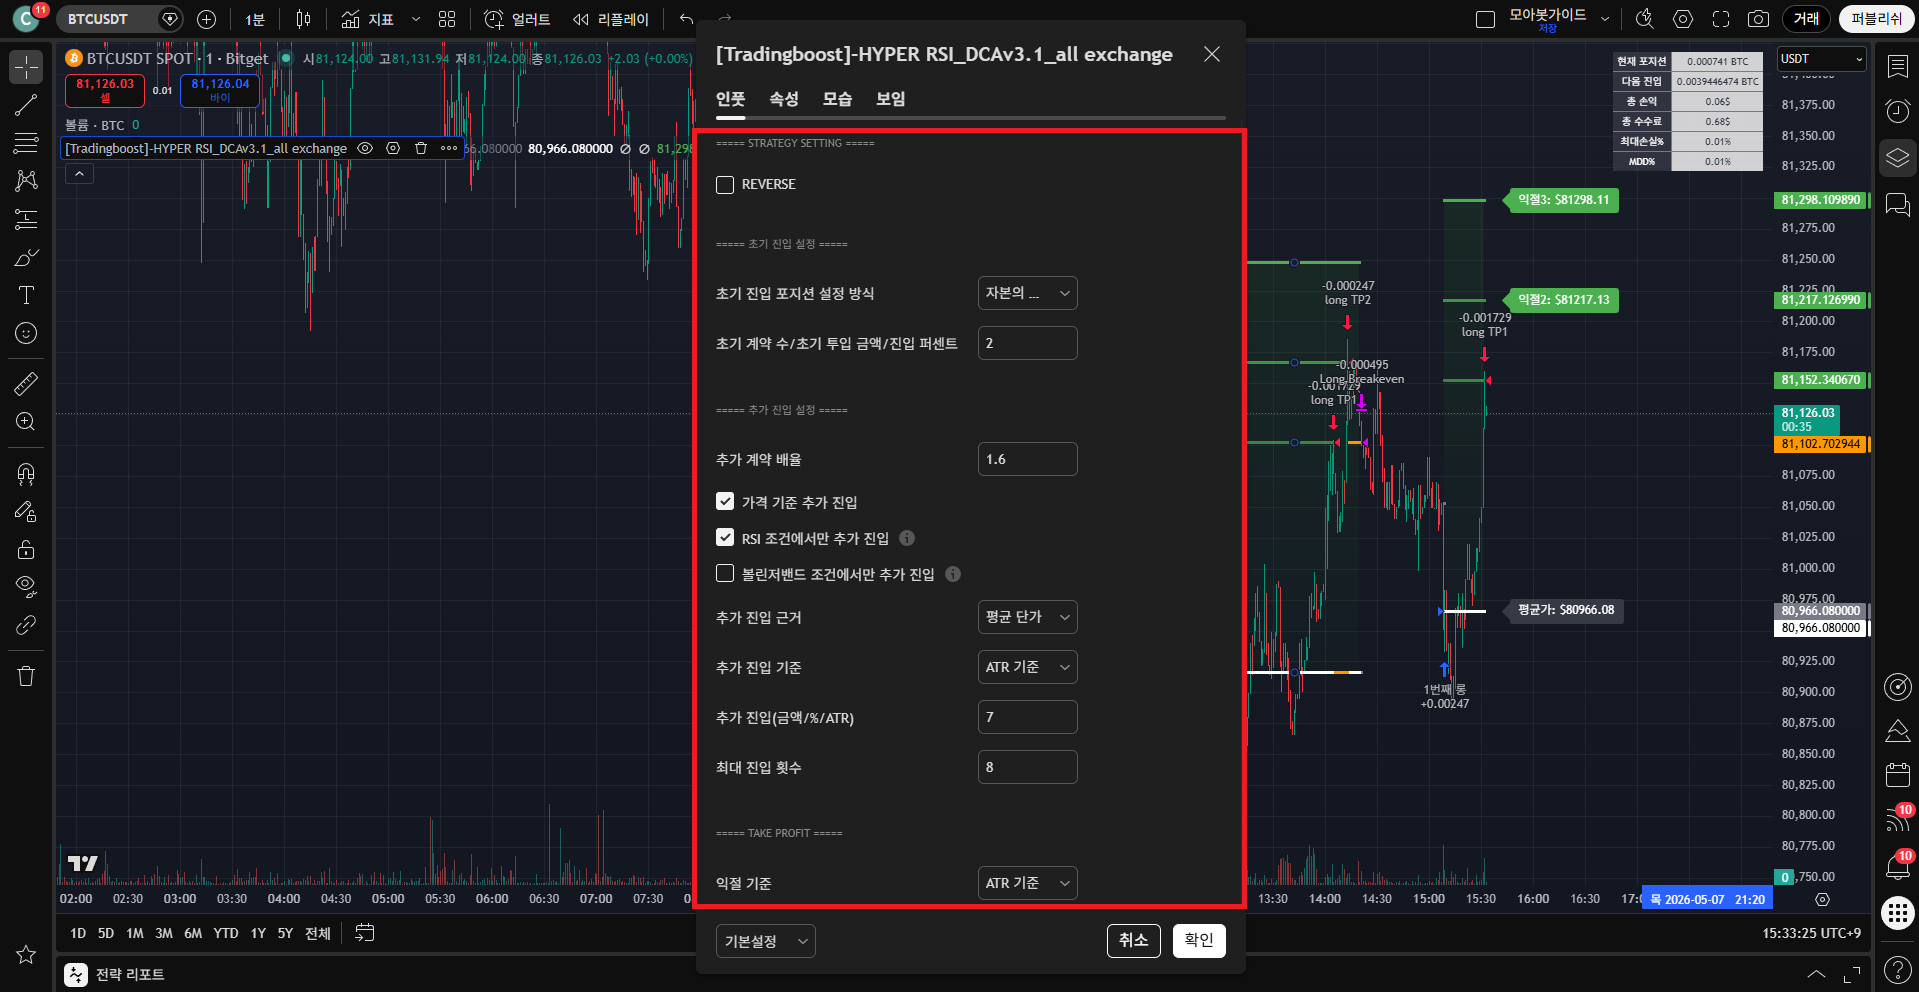Take a chart snapshot with camera icon

tap(1757, 19)
